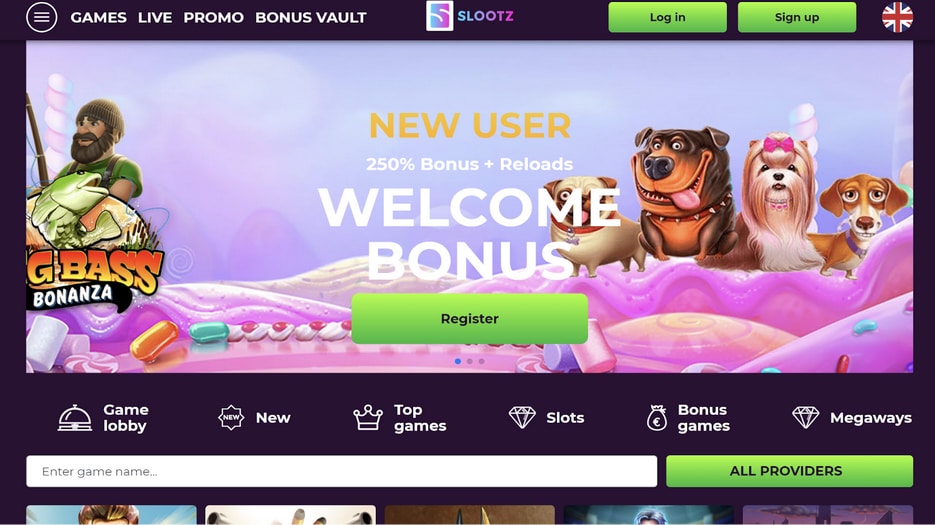Open the Bonus games money bag icon
The image size is (935, 525).
[x=657, y=418]
